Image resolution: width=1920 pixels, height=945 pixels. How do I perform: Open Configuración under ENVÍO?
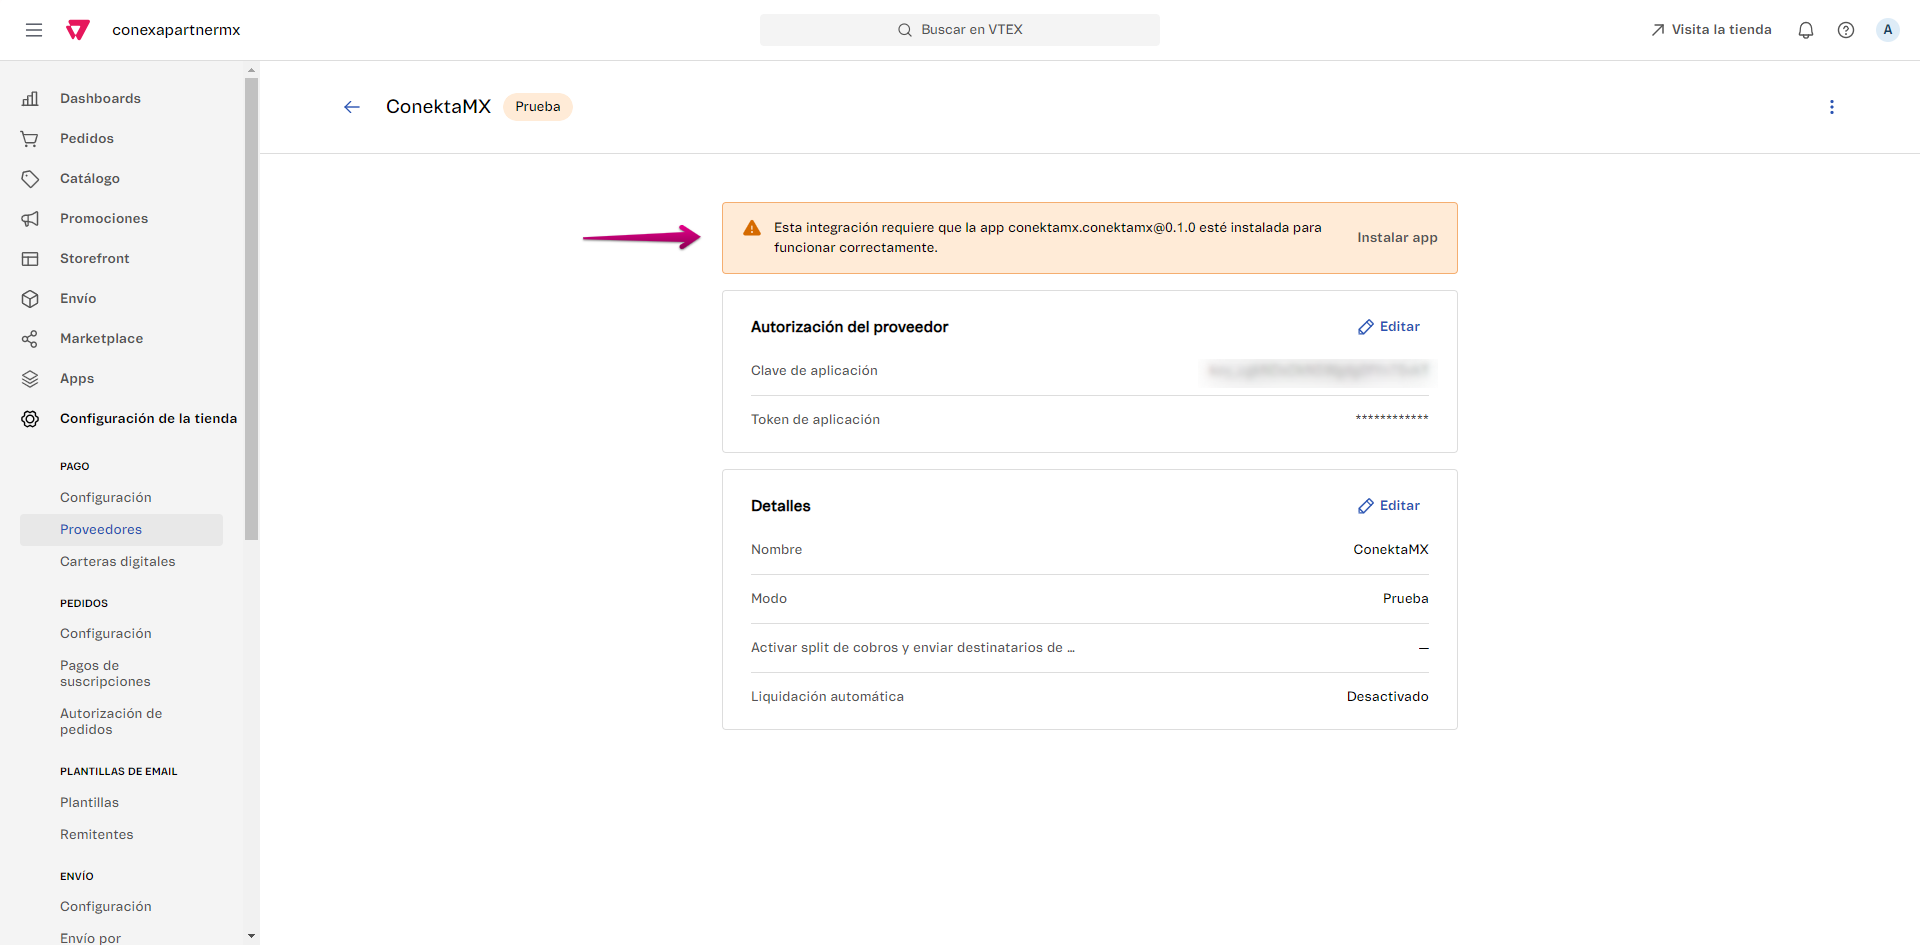[x=106, y=906]
